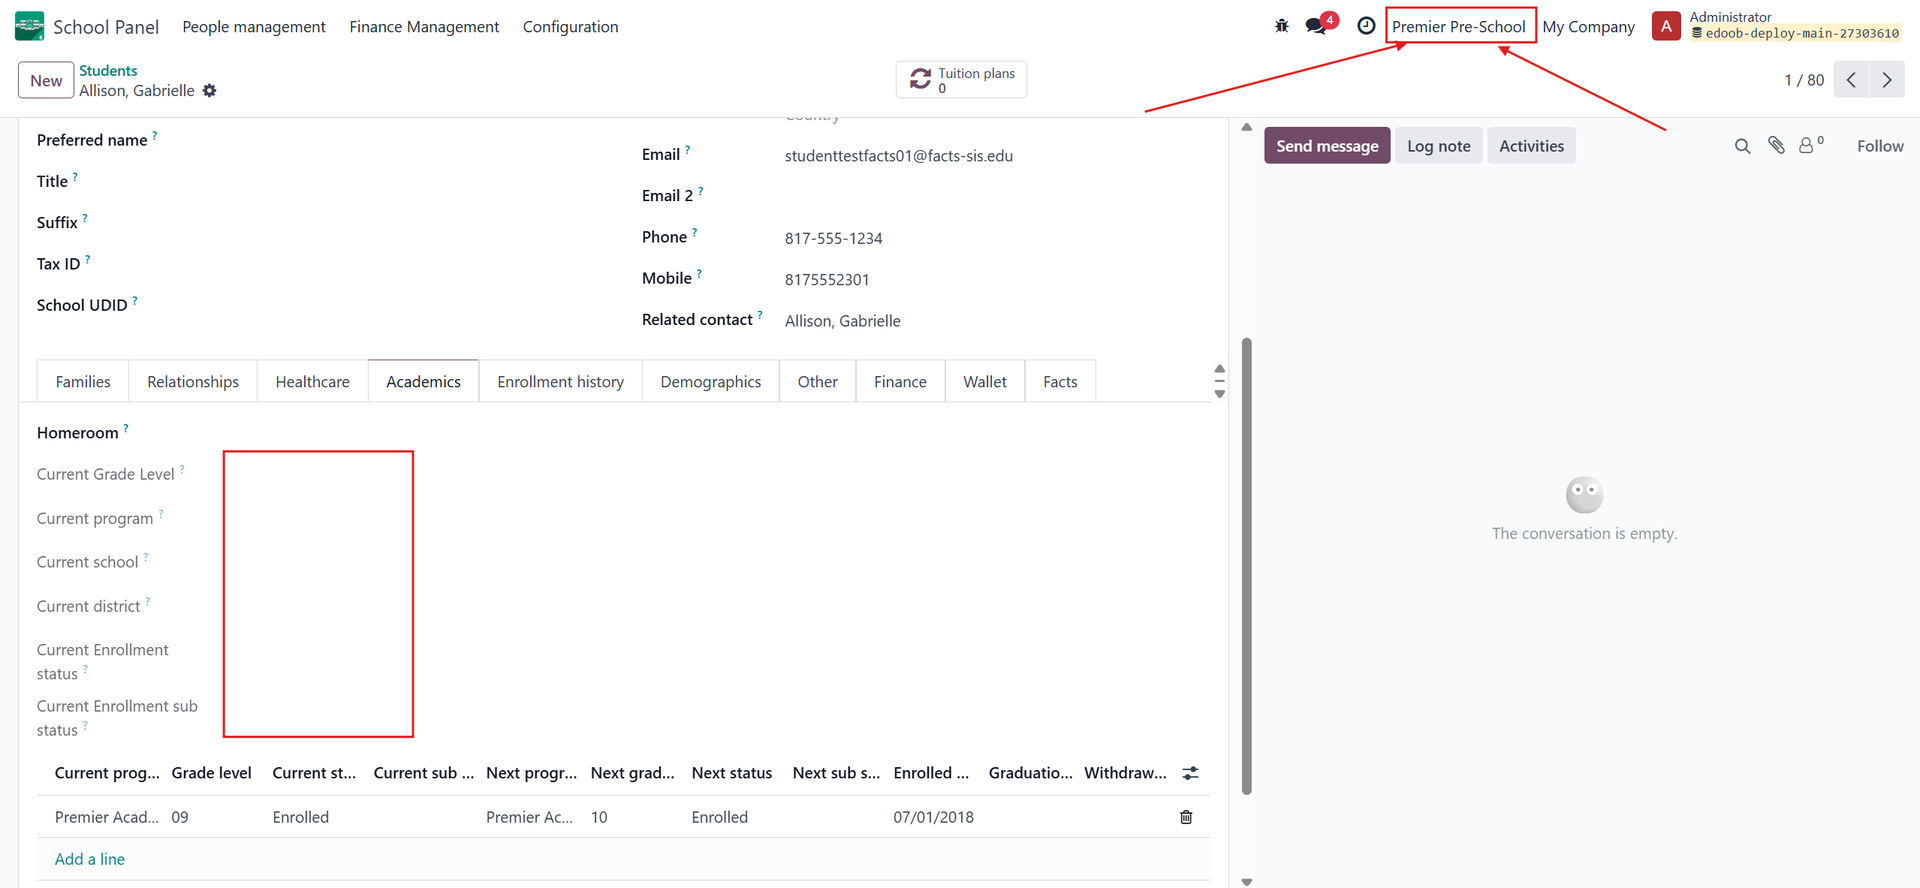Viewport: 1920px width, 888px height.
Task: Click the gear icon beside Allison, Gabrielle
Action: pos(209,91)
